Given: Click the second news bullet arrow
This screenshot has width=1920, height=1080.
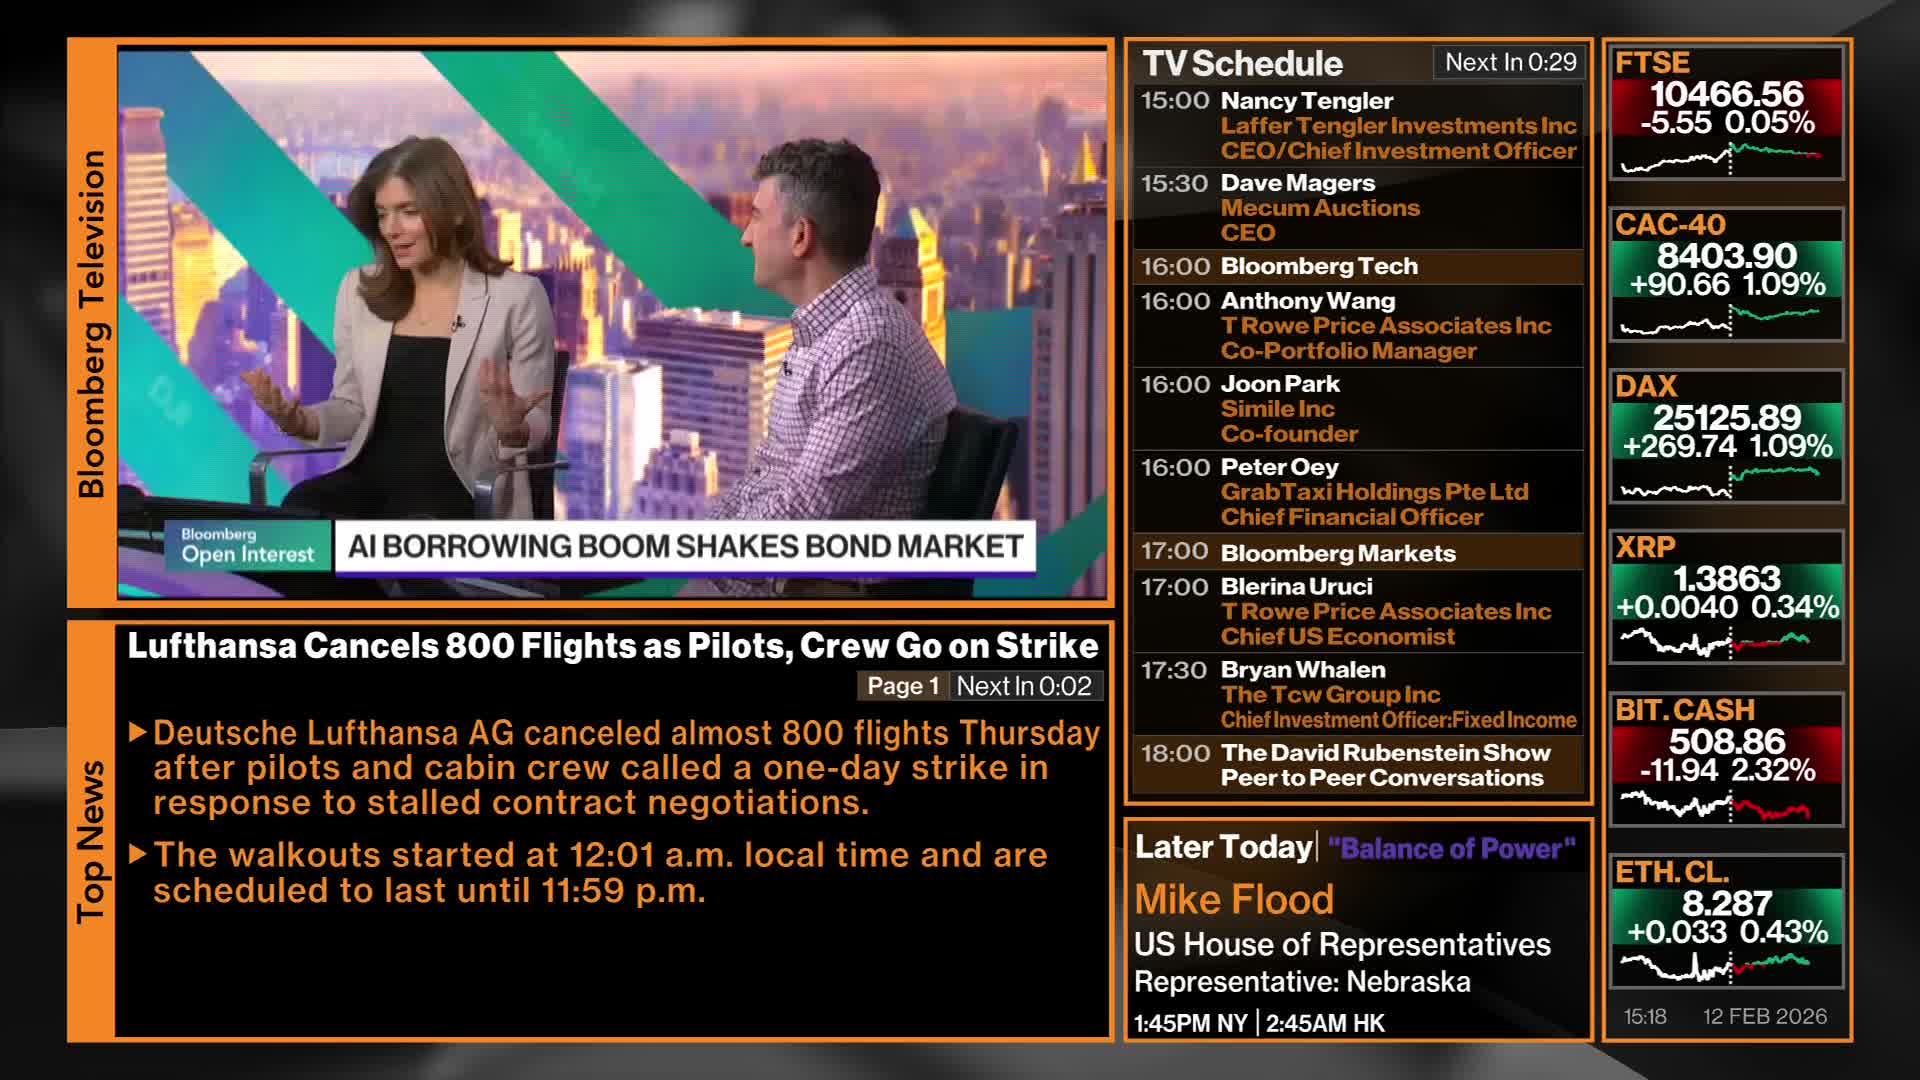Looking at the screenshot, I should pyautogui.click(x=139, y=855).
